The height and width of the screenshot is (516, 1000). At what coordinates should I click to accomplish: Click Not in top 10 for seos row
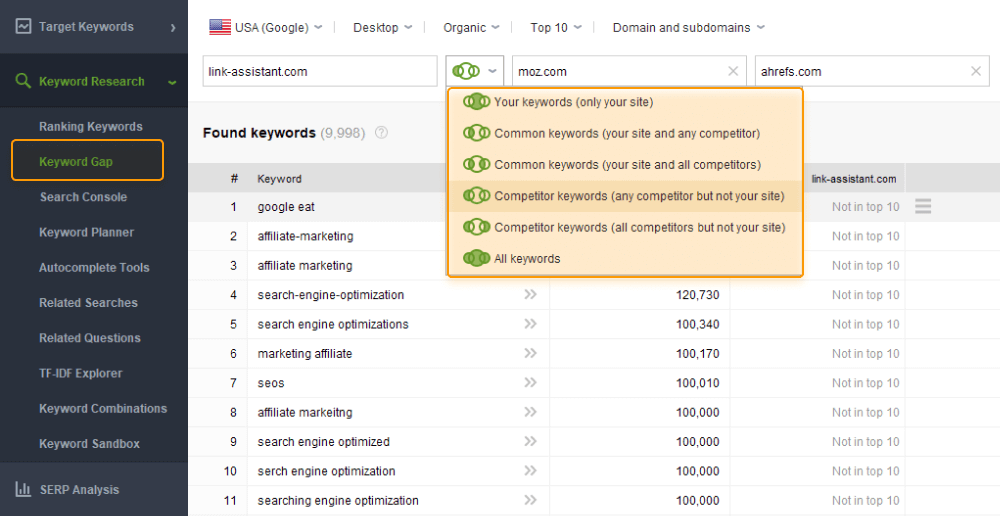pyautogui.click(x=865, y=383)
